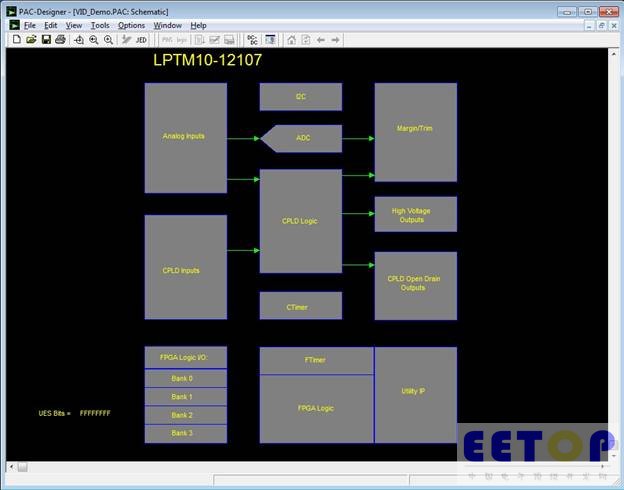Select the High Voltage Outputs block
624x490 pixels.
[x=416, y=214]
